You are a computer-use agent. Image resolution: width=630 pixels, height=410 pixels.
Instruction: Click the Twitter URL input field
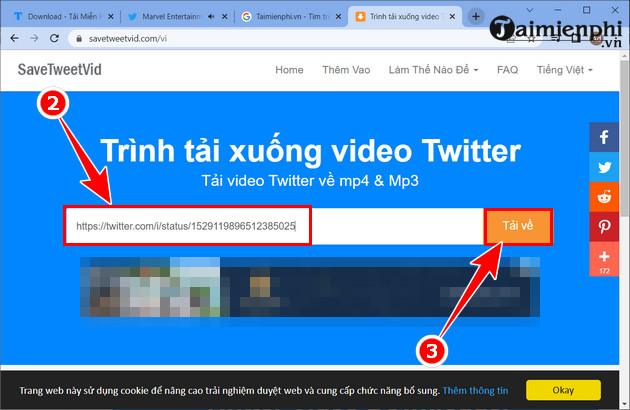[x=274, y=226]
